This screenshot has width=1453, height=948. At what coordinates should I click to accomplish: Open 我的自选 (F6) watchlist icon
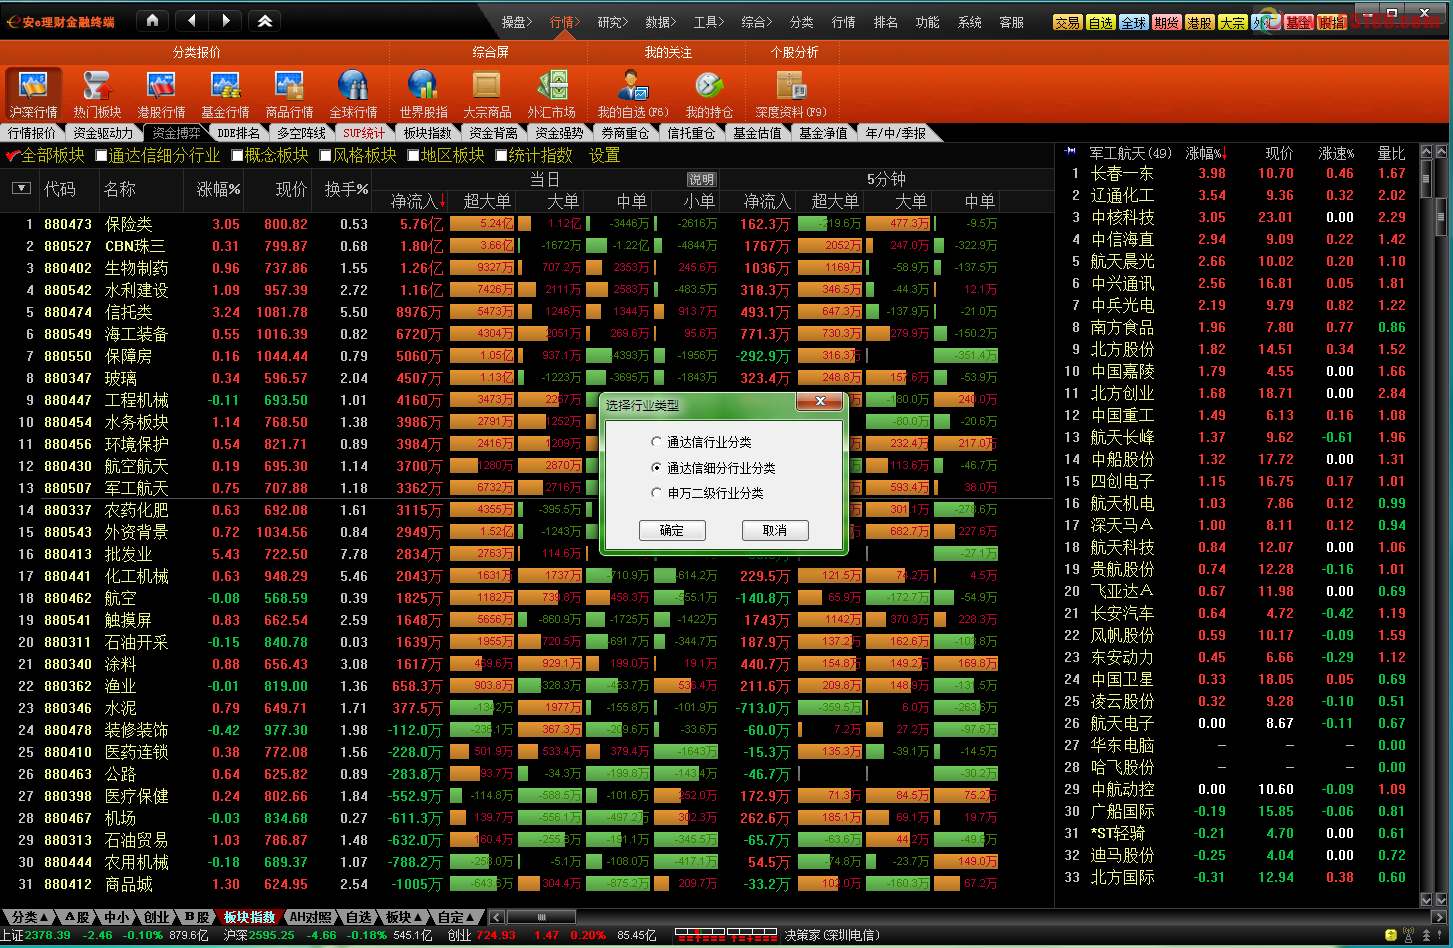click(x=633, y=94)
